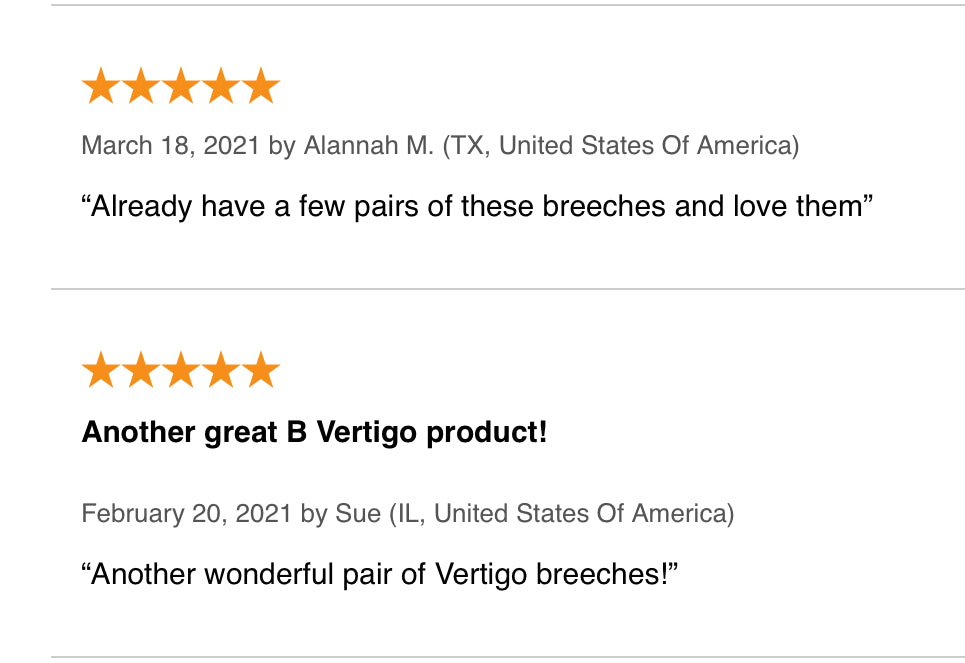Click the divider line between the two reviews

click(x=508, y=288)
